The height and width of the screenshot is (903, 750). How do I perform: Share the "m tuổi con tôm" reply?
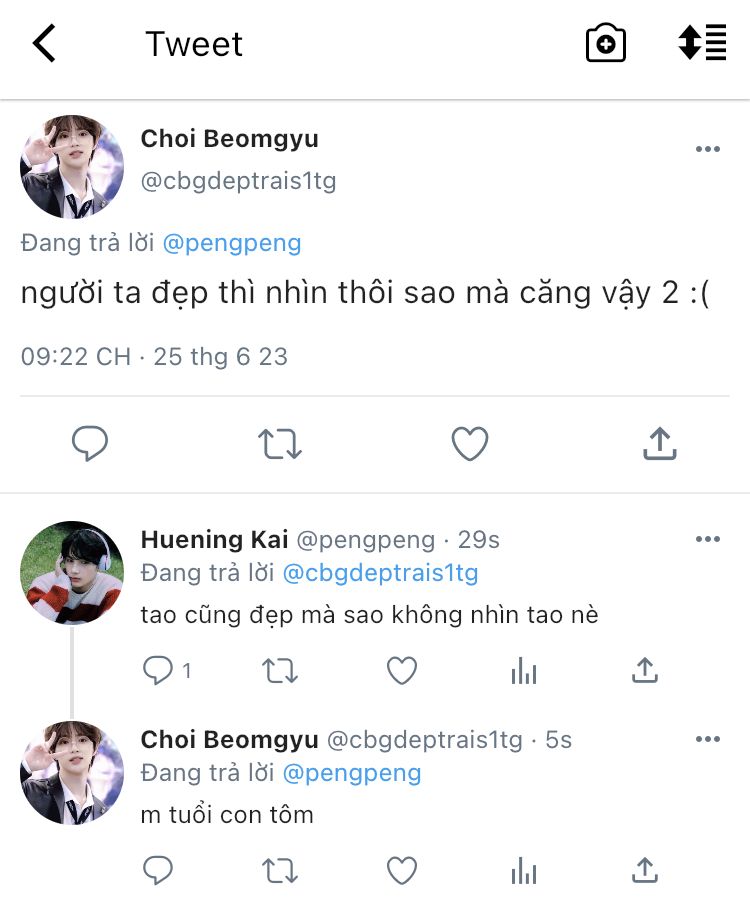(x=645, y=871)
